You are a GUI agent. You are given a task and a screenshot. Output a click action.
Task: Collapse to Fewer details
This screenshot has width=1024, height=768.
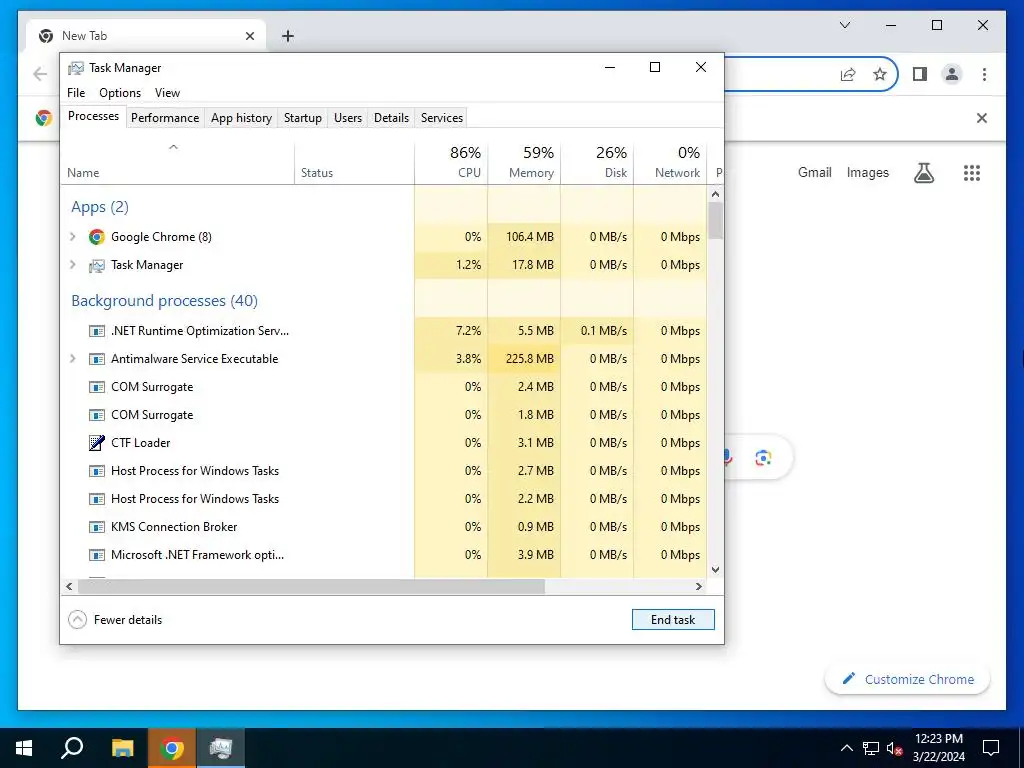click(x=116, y=620)
